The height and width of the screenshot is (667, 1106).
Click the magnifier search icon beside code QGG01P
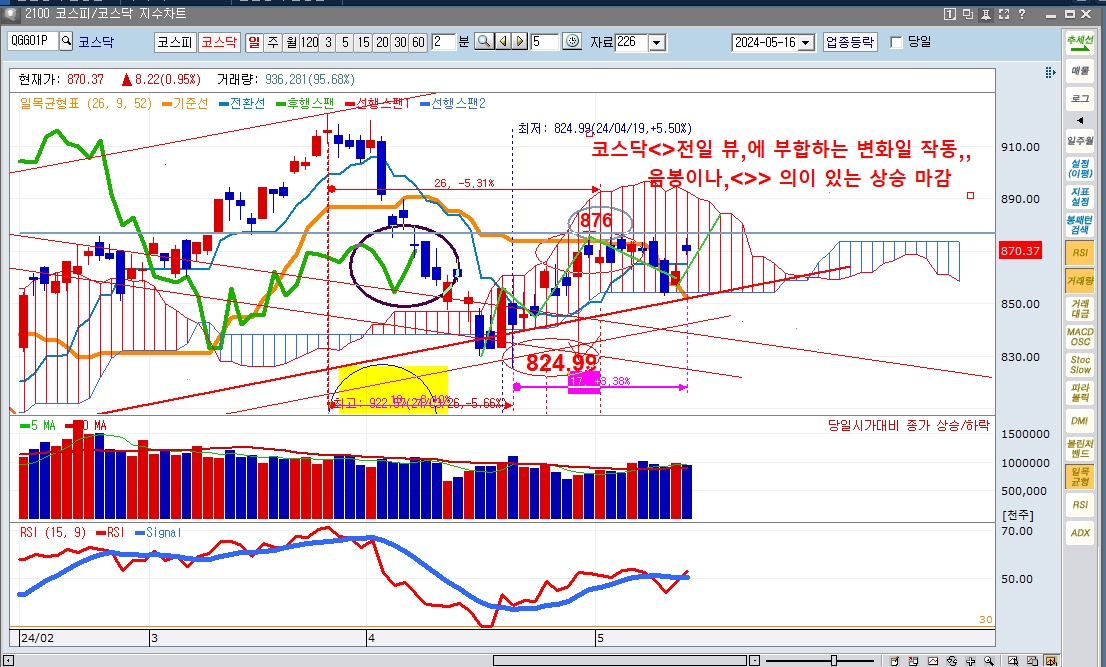point(66,42)
